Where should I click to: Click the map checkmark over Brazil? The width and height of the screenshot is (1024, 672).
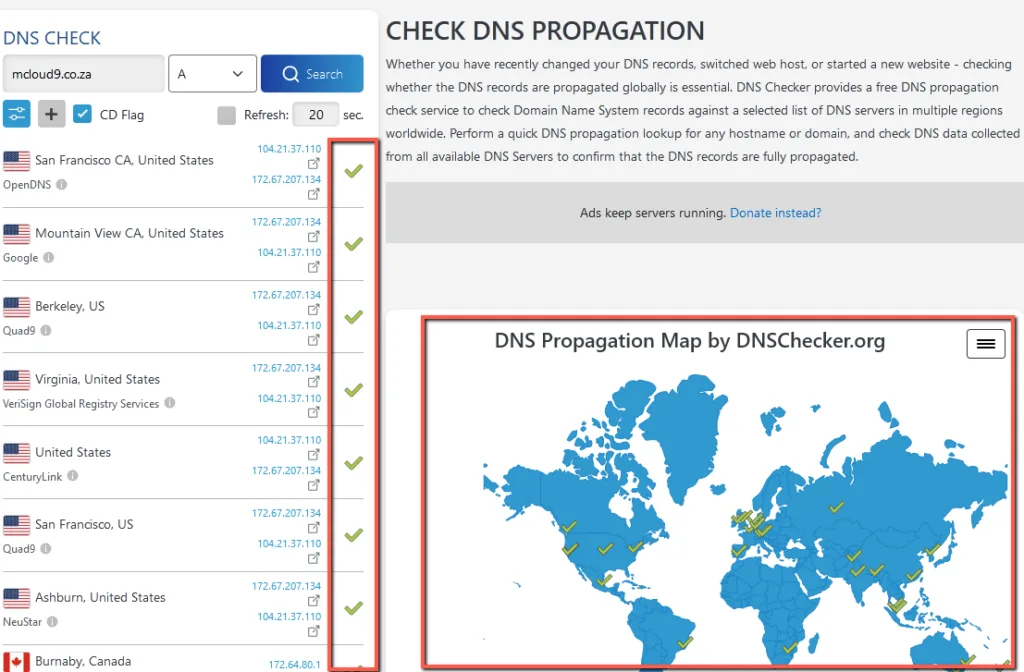684,643
